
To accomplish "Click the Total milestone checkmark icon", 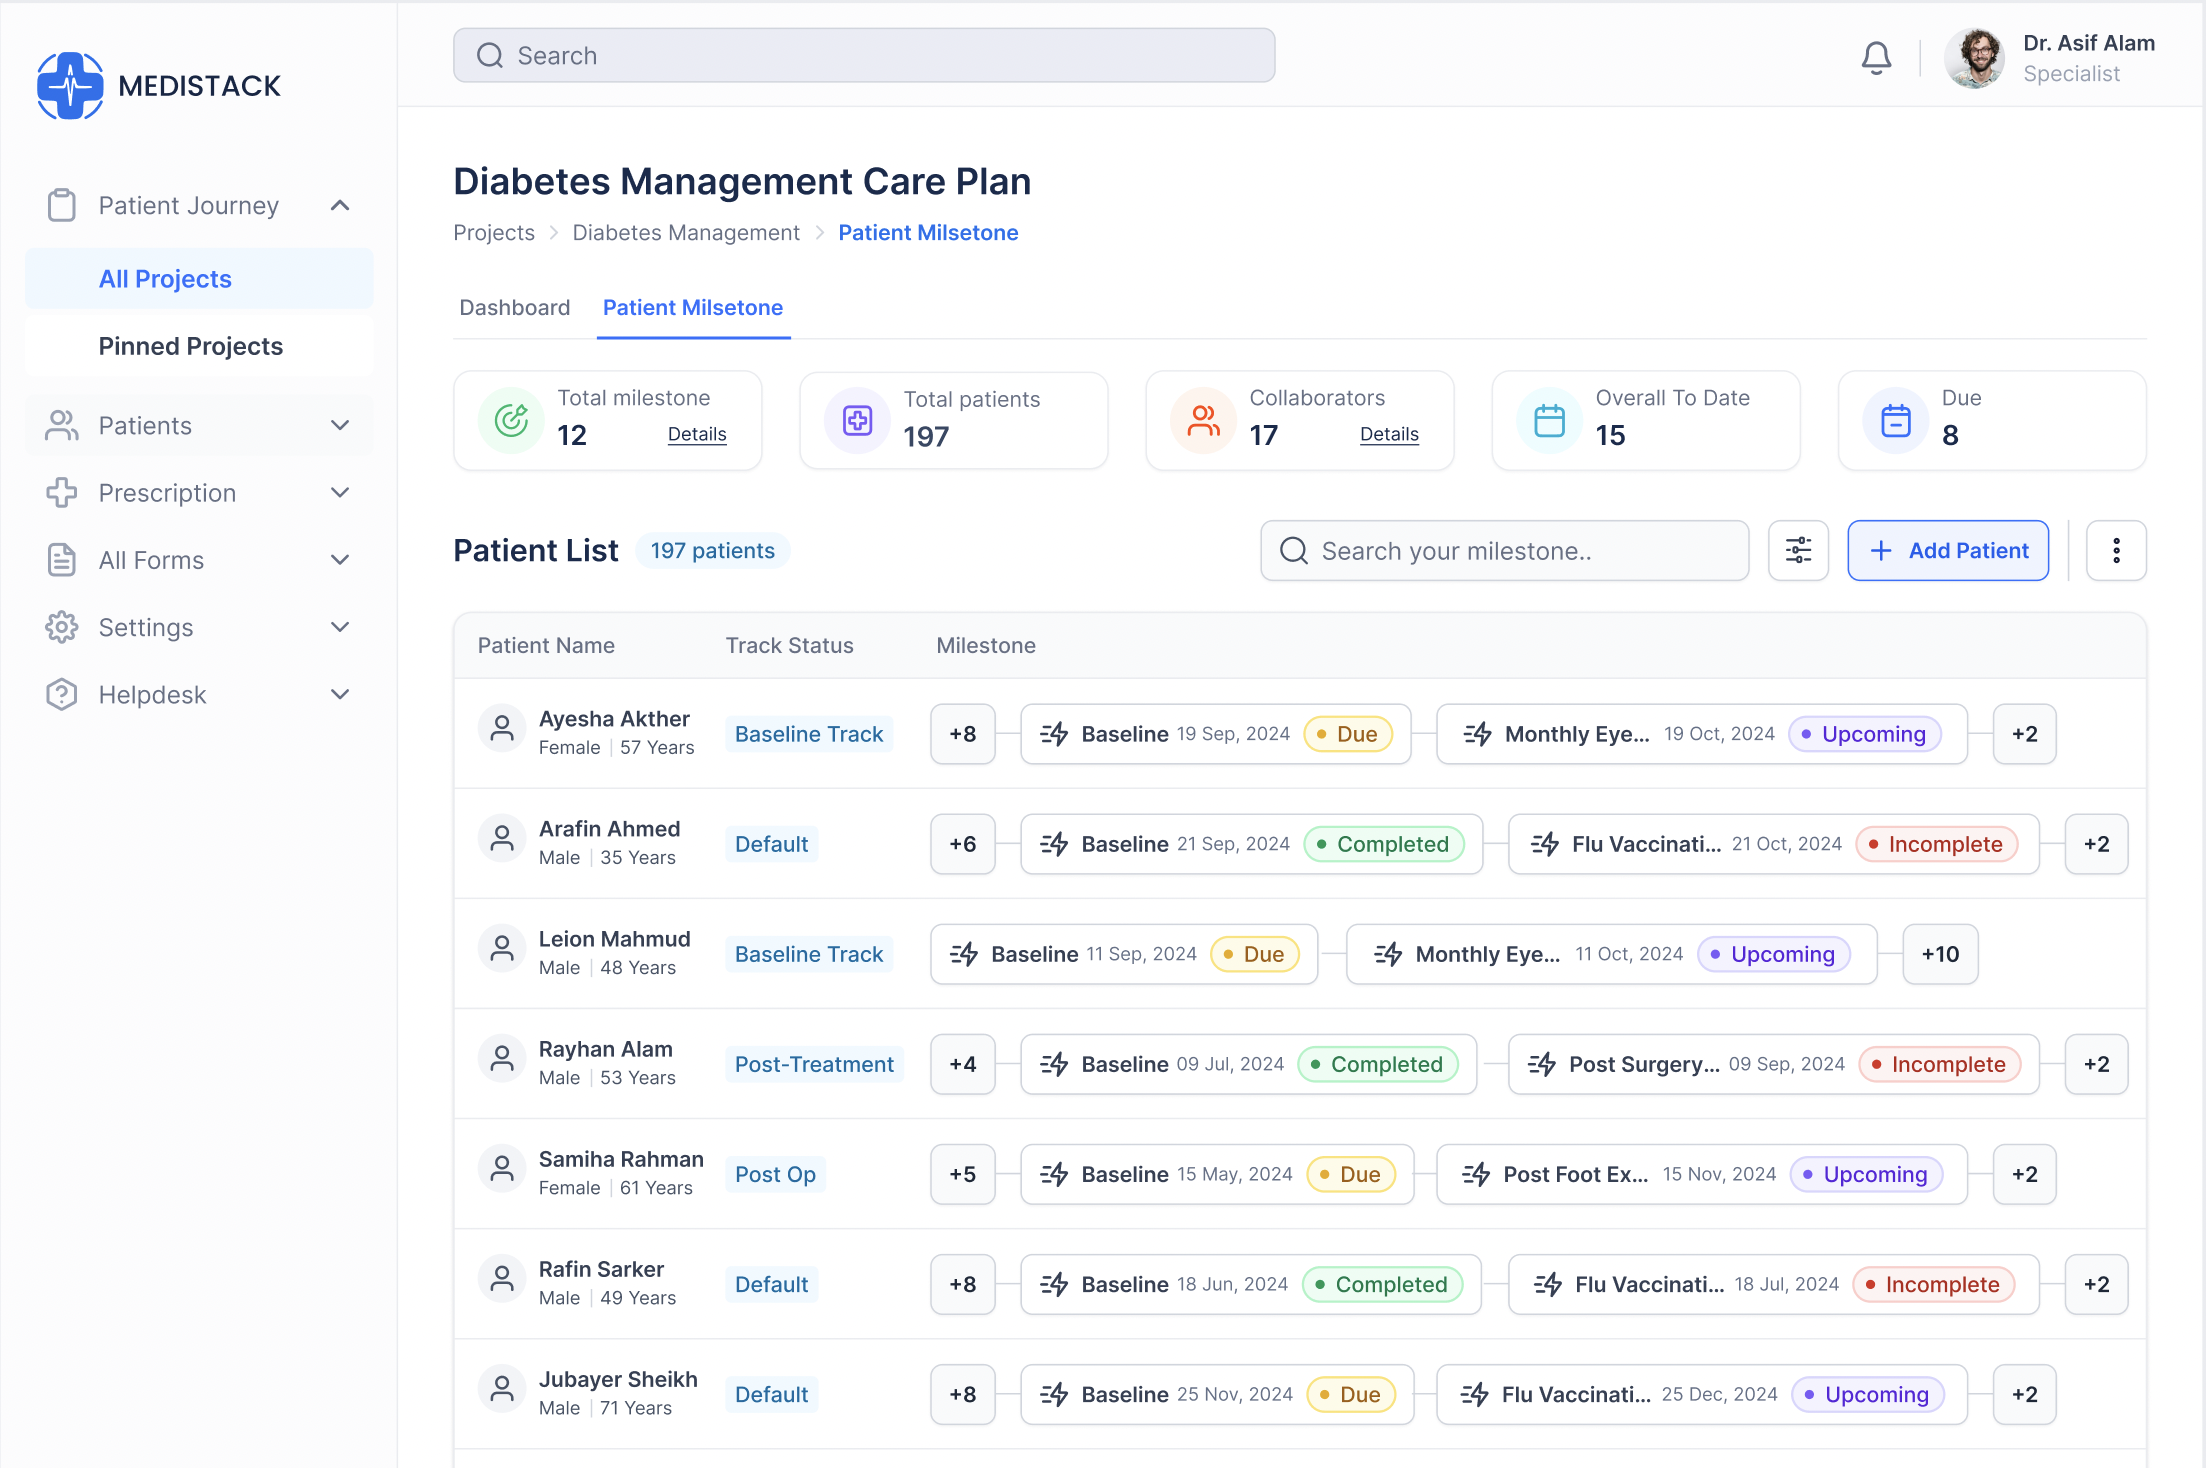I will coord(510,420).
